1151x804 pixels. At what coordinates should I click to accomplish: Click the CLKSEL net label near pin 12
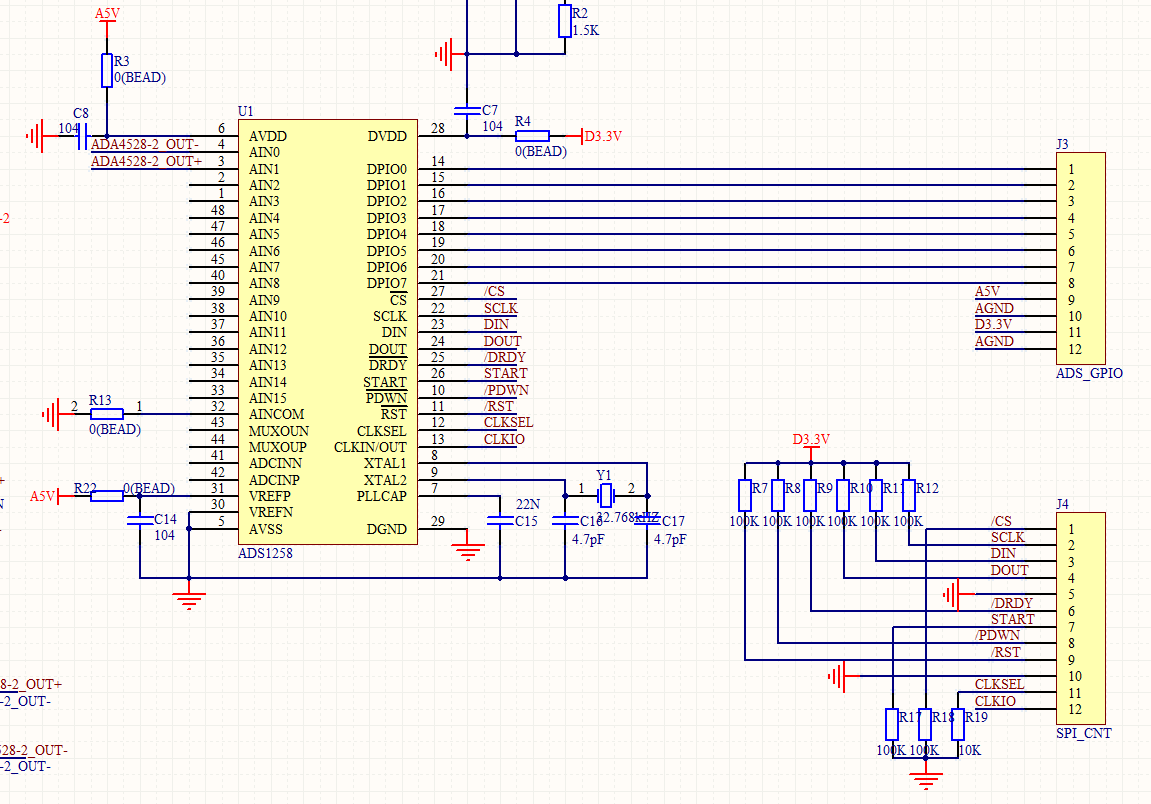(508, 423)
